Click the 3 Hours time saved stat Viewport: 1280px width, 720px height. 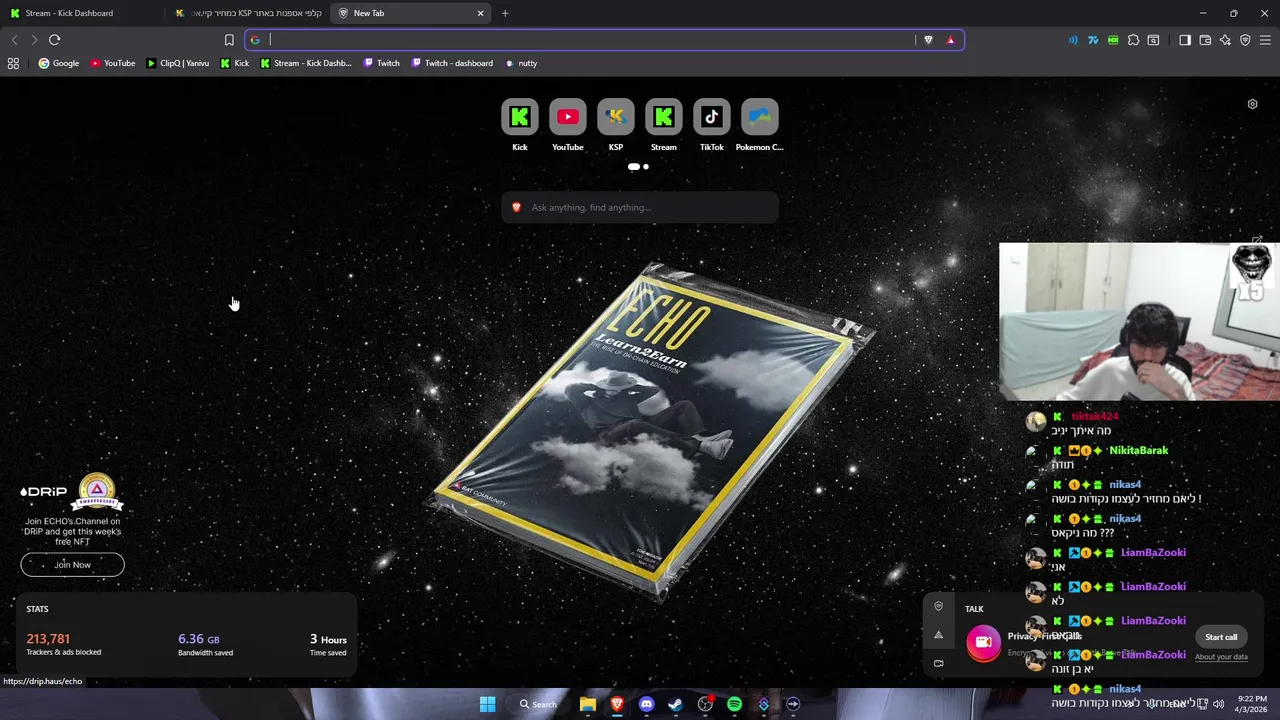click(328, 644)
